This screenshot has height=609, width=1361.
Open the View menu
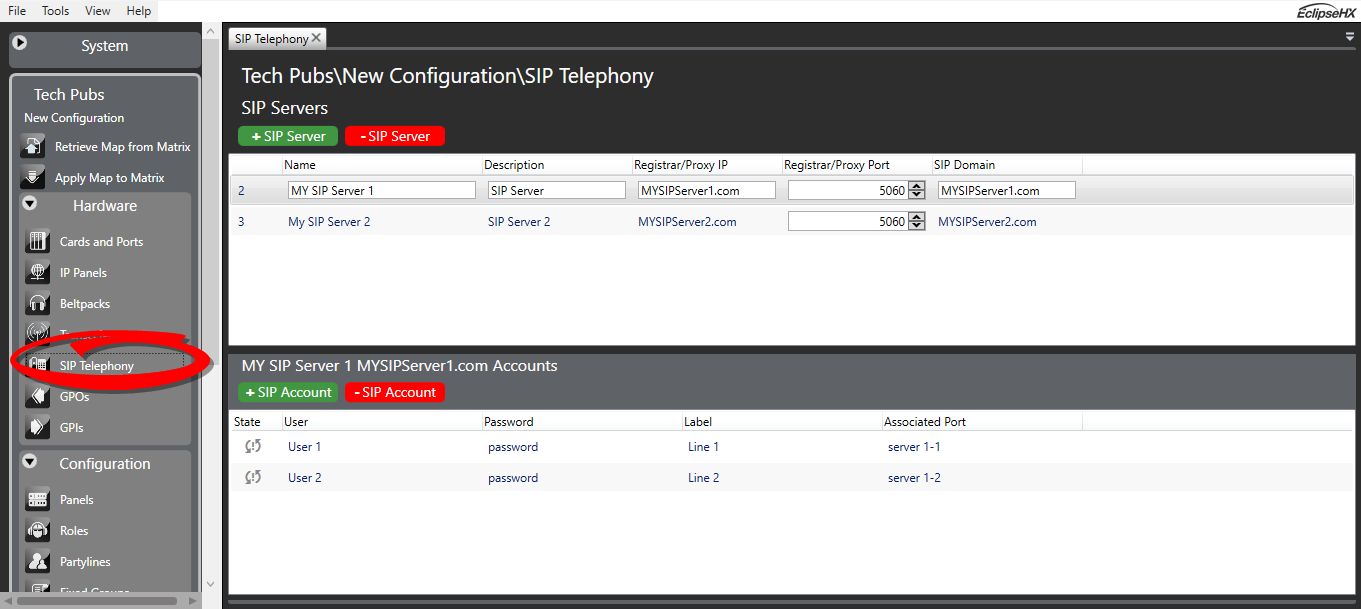click(98, 10)
